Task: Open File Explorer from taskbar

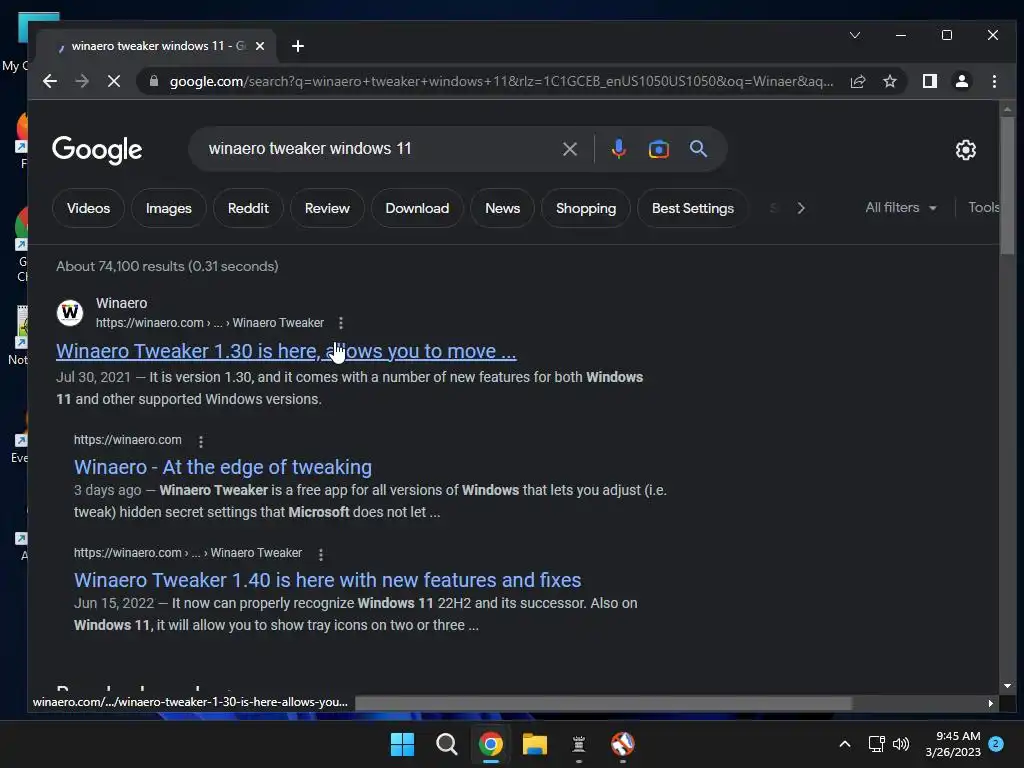Action: [534, 744]
